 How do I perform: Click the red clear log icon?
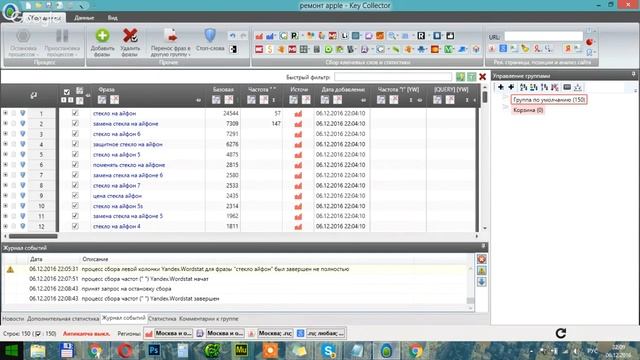(482, 259)
